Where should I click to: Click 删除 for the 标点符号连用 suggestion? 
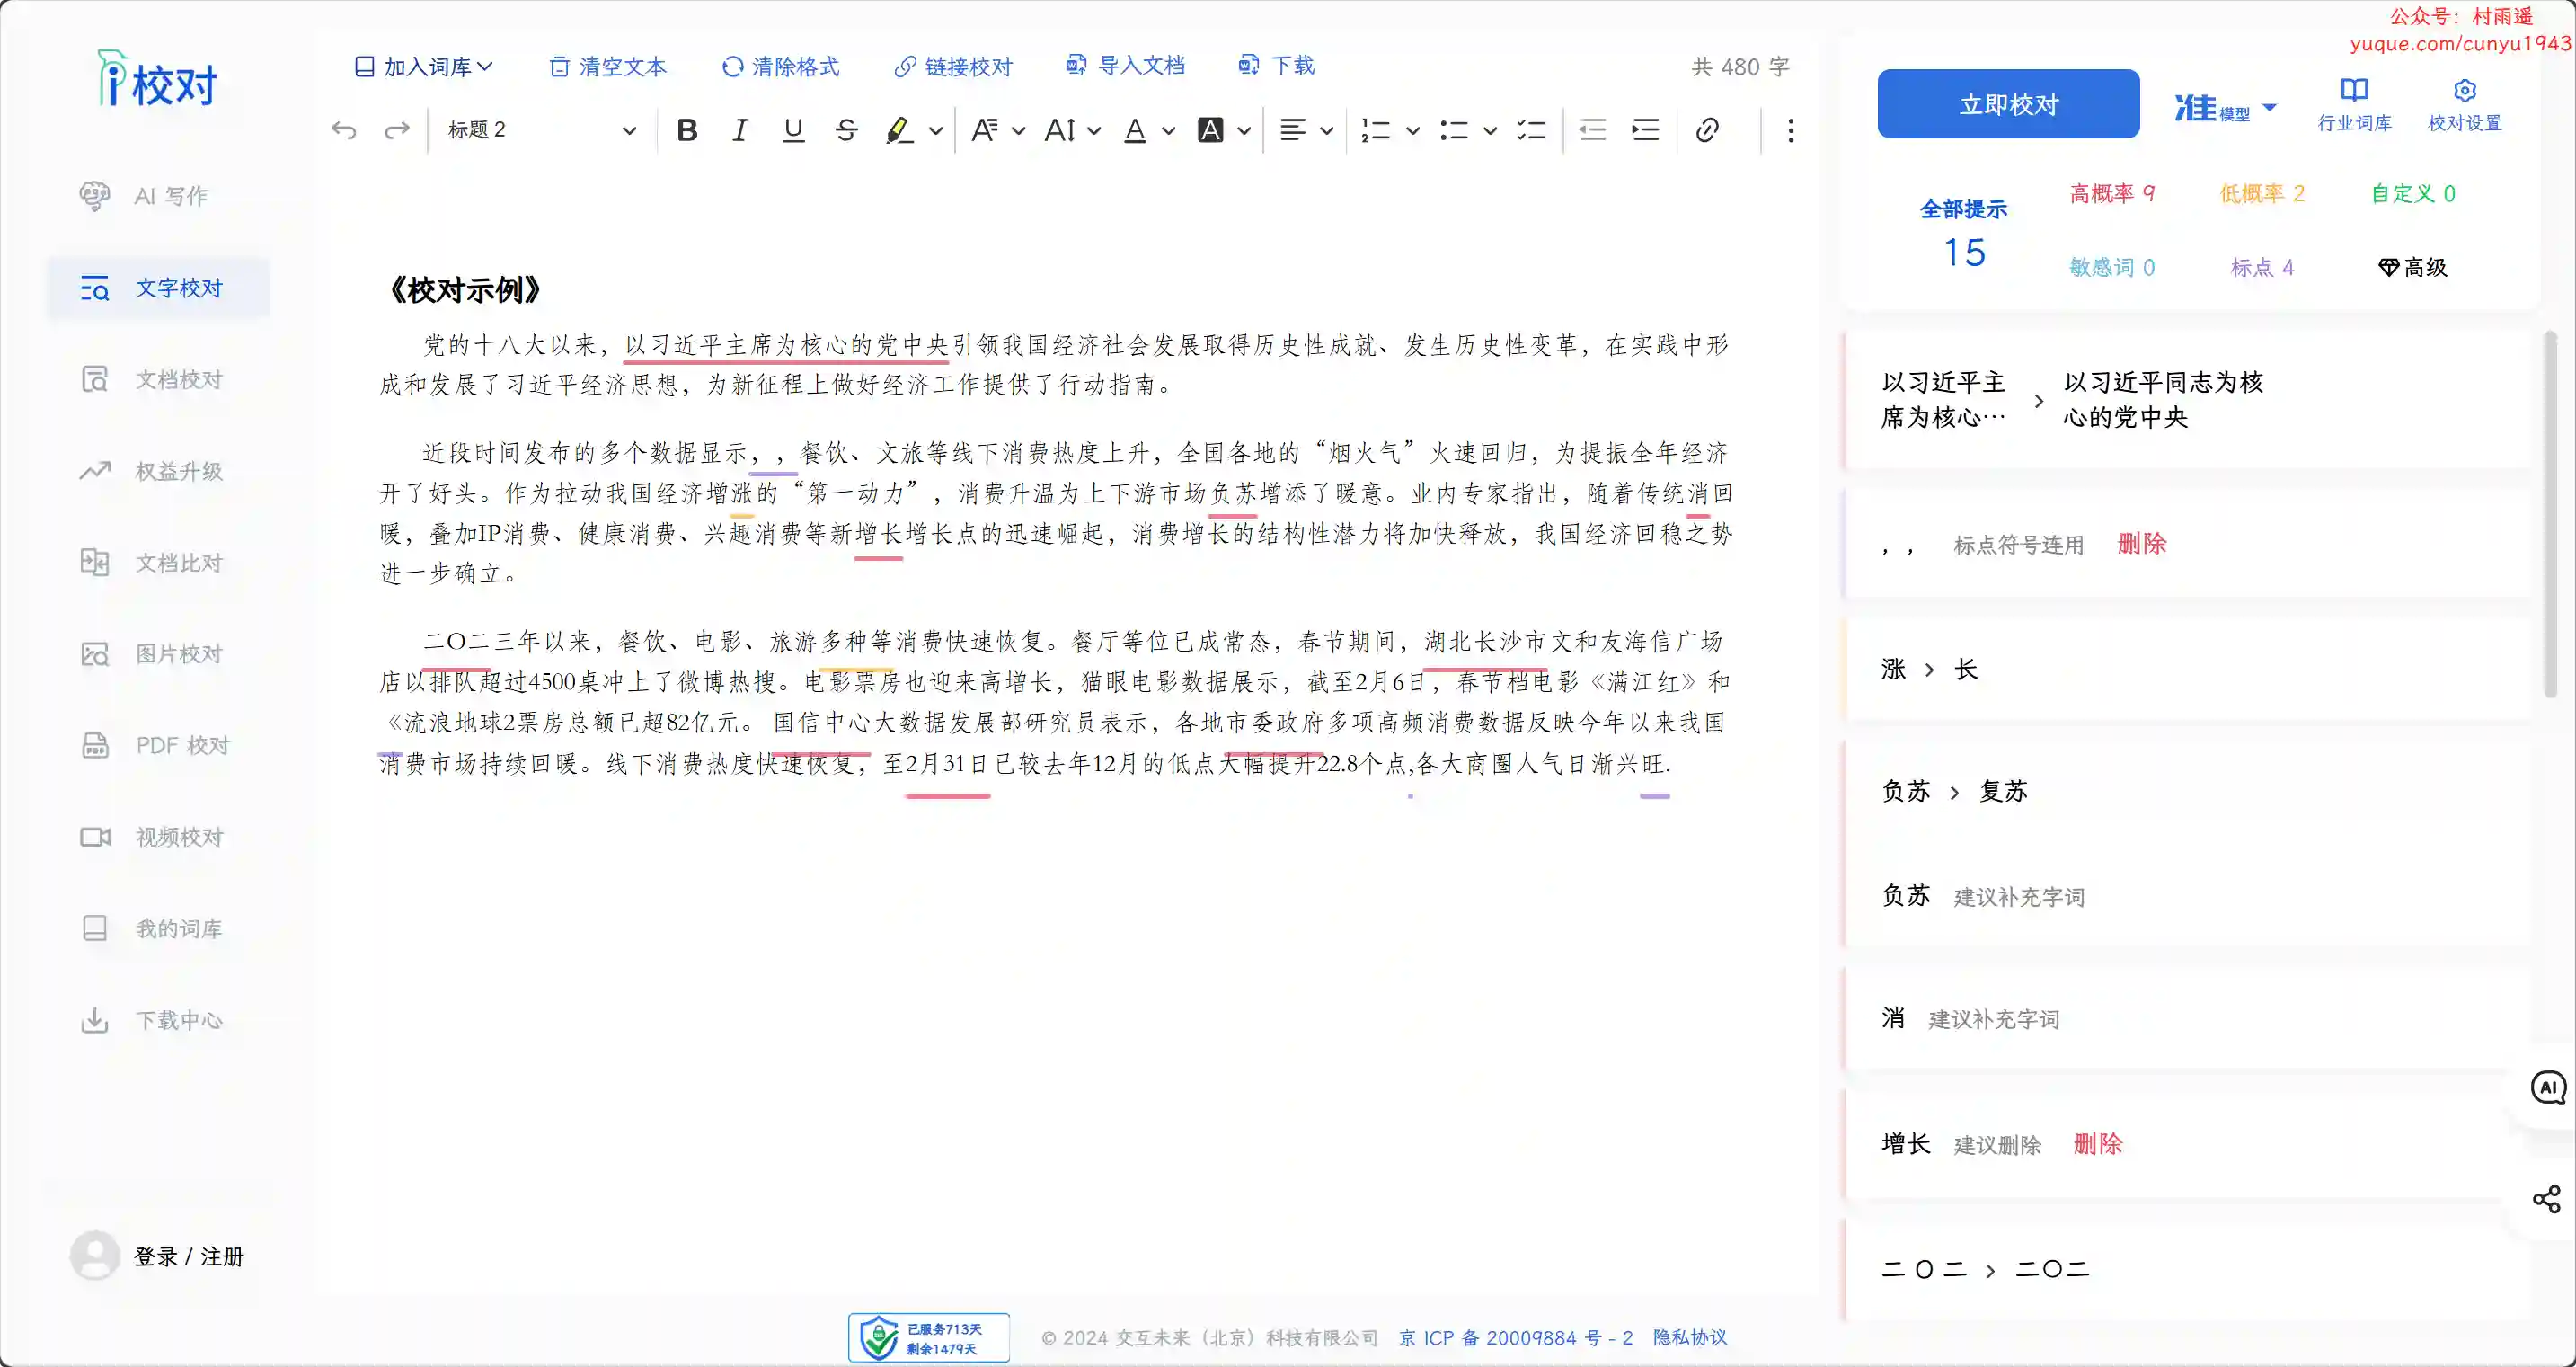point(2141,544)
